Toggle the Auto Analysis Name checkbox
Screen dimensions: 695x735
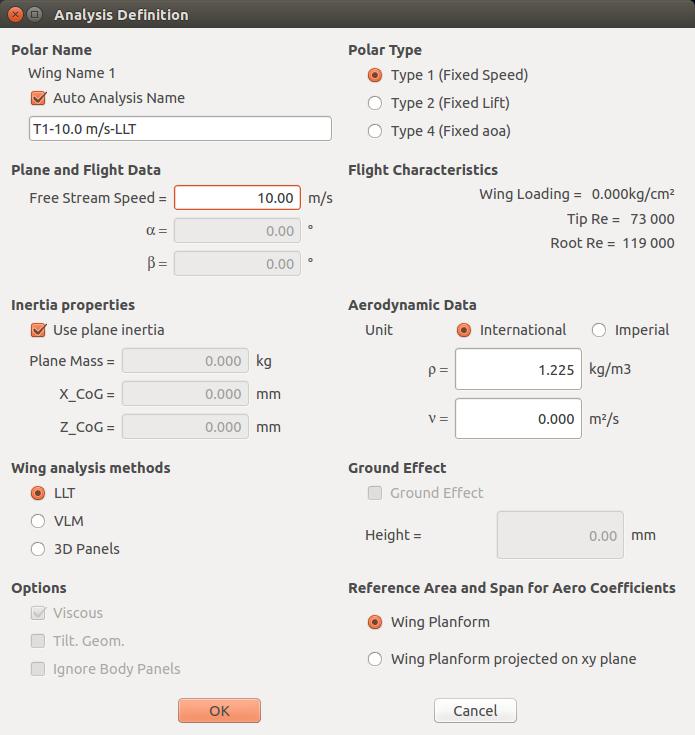pos(39,98)
